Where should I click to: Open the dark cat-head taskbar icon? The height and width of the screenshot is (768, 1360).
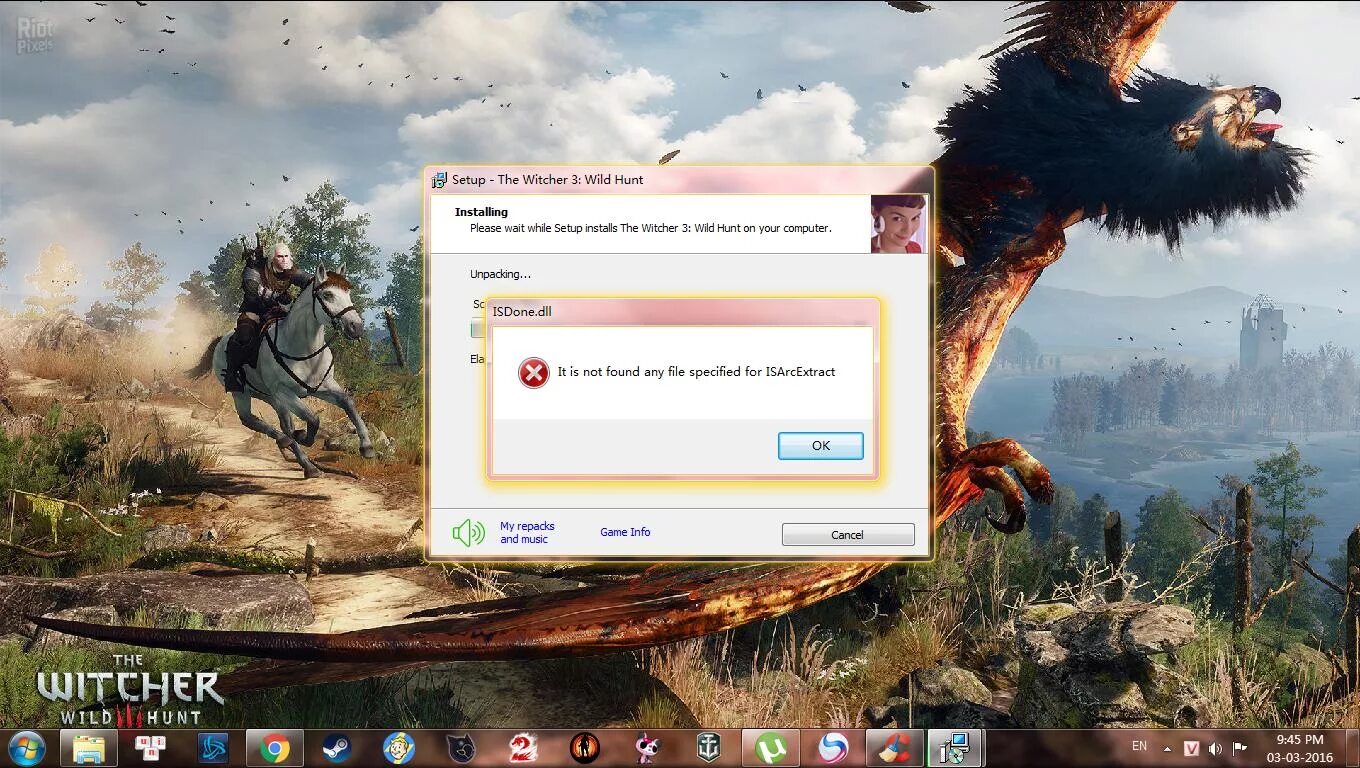[460, 748]
